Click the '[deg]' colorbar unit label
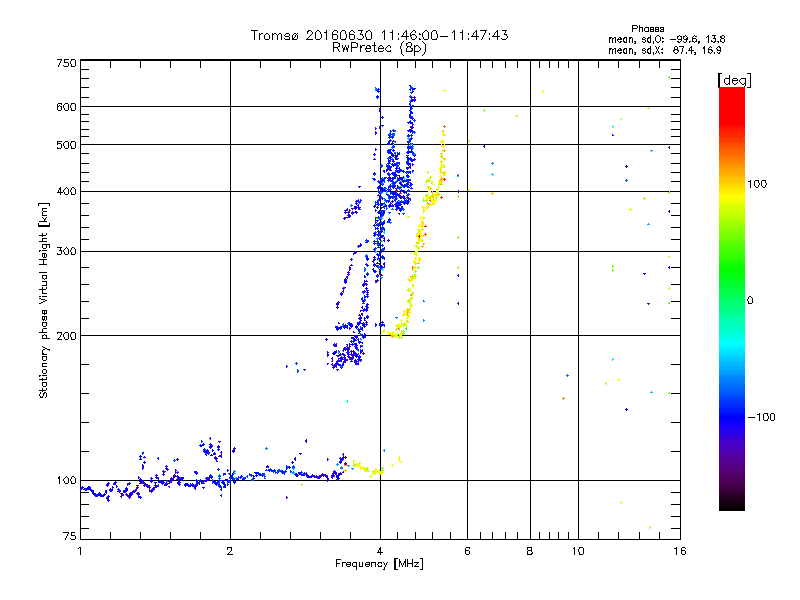This screenshot has height=600, width=800. pos(734,80)
